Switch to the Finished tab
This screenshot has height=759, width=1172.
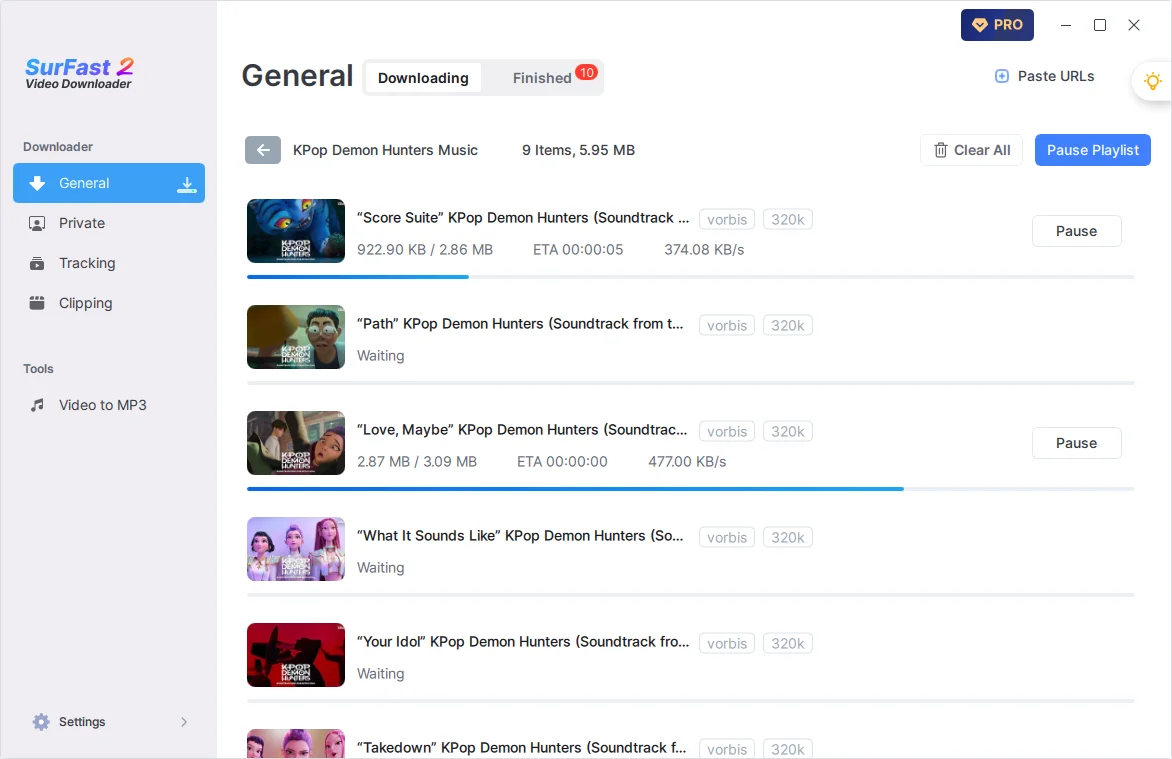click(x=542, y=78)
